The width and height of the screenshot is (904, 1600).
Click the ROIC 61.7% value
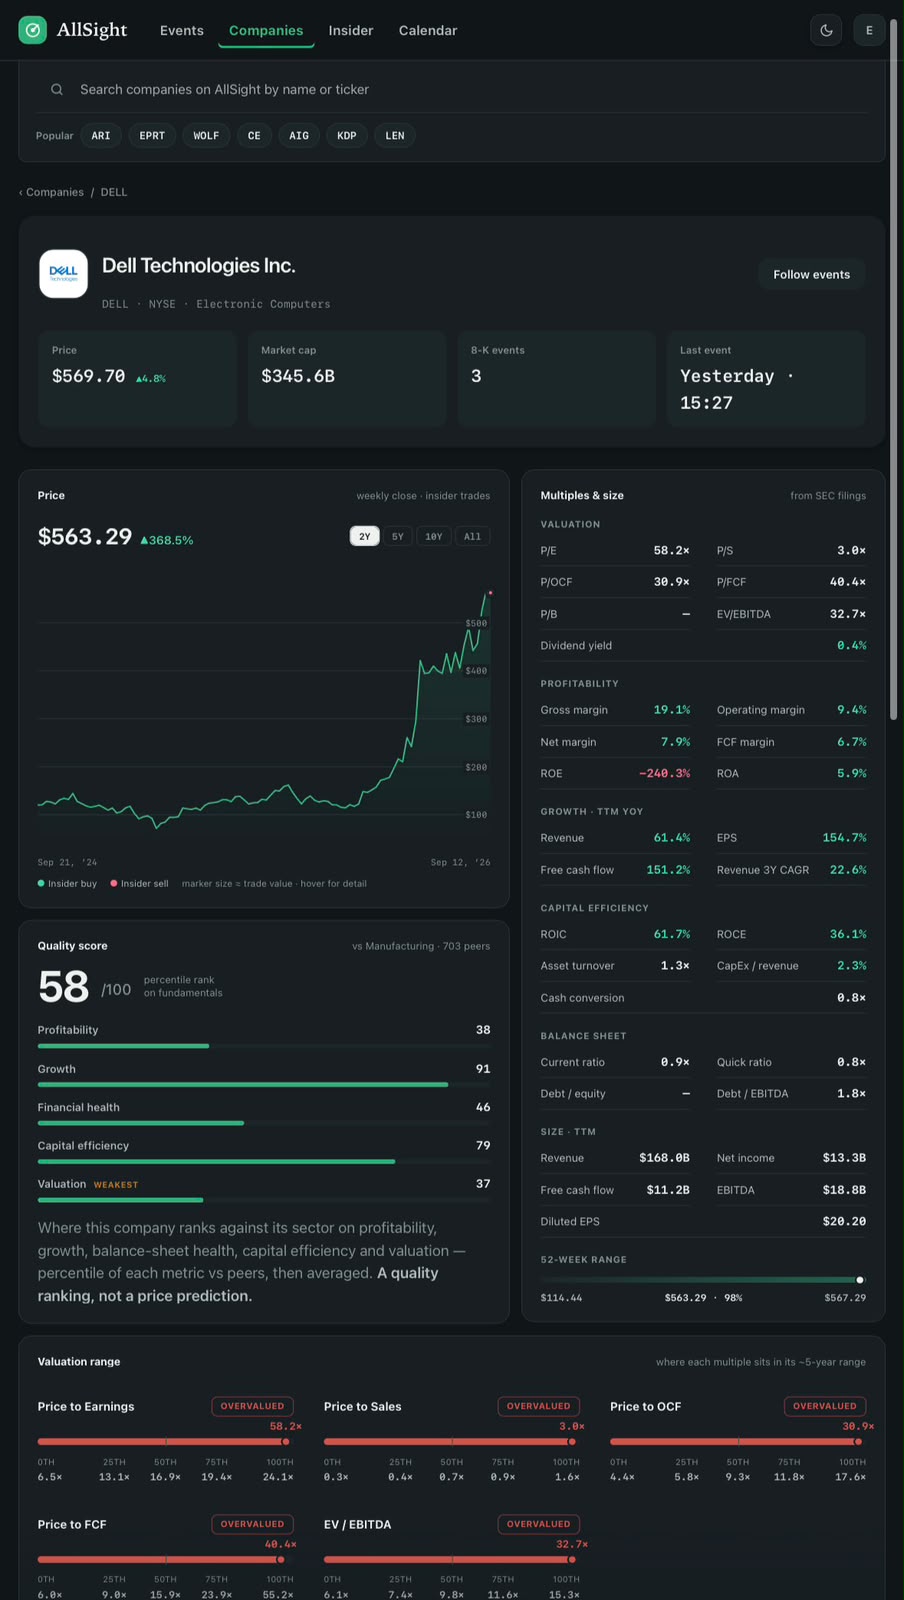tap(671, 934)
